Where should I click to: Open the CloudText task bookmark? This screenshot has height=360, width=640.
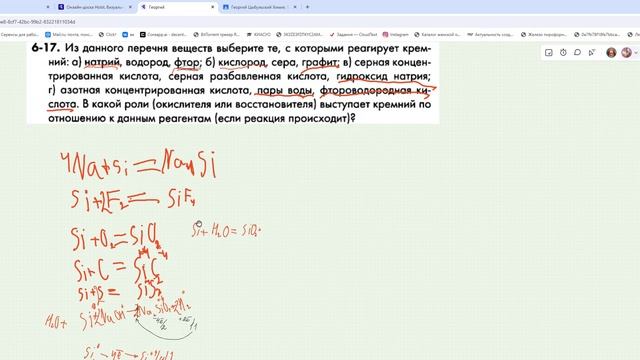(353, 35)
